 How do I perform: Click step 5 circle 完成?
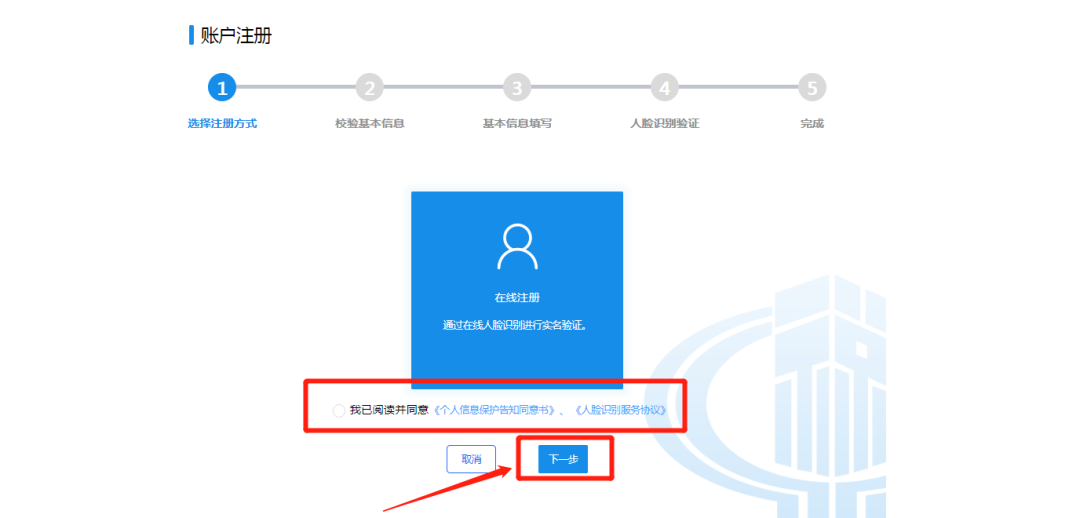pos(812,87)
